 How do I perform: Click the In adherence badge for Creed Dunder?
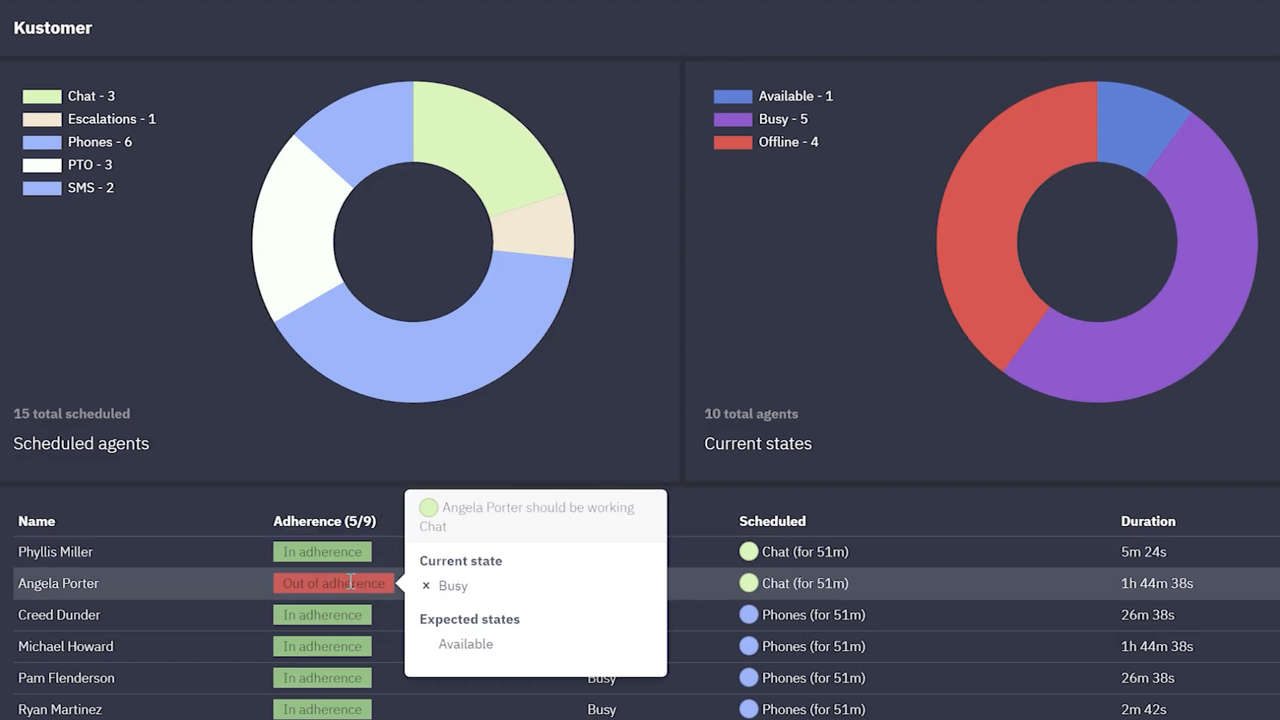pos(322,614)
